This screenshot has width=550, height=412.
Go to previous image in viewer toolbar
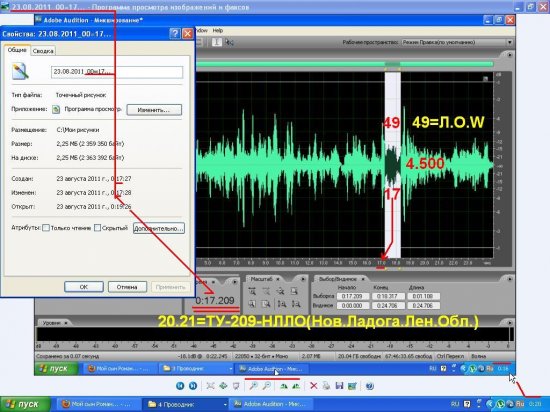pyautogui.click(x=180, y=386)
